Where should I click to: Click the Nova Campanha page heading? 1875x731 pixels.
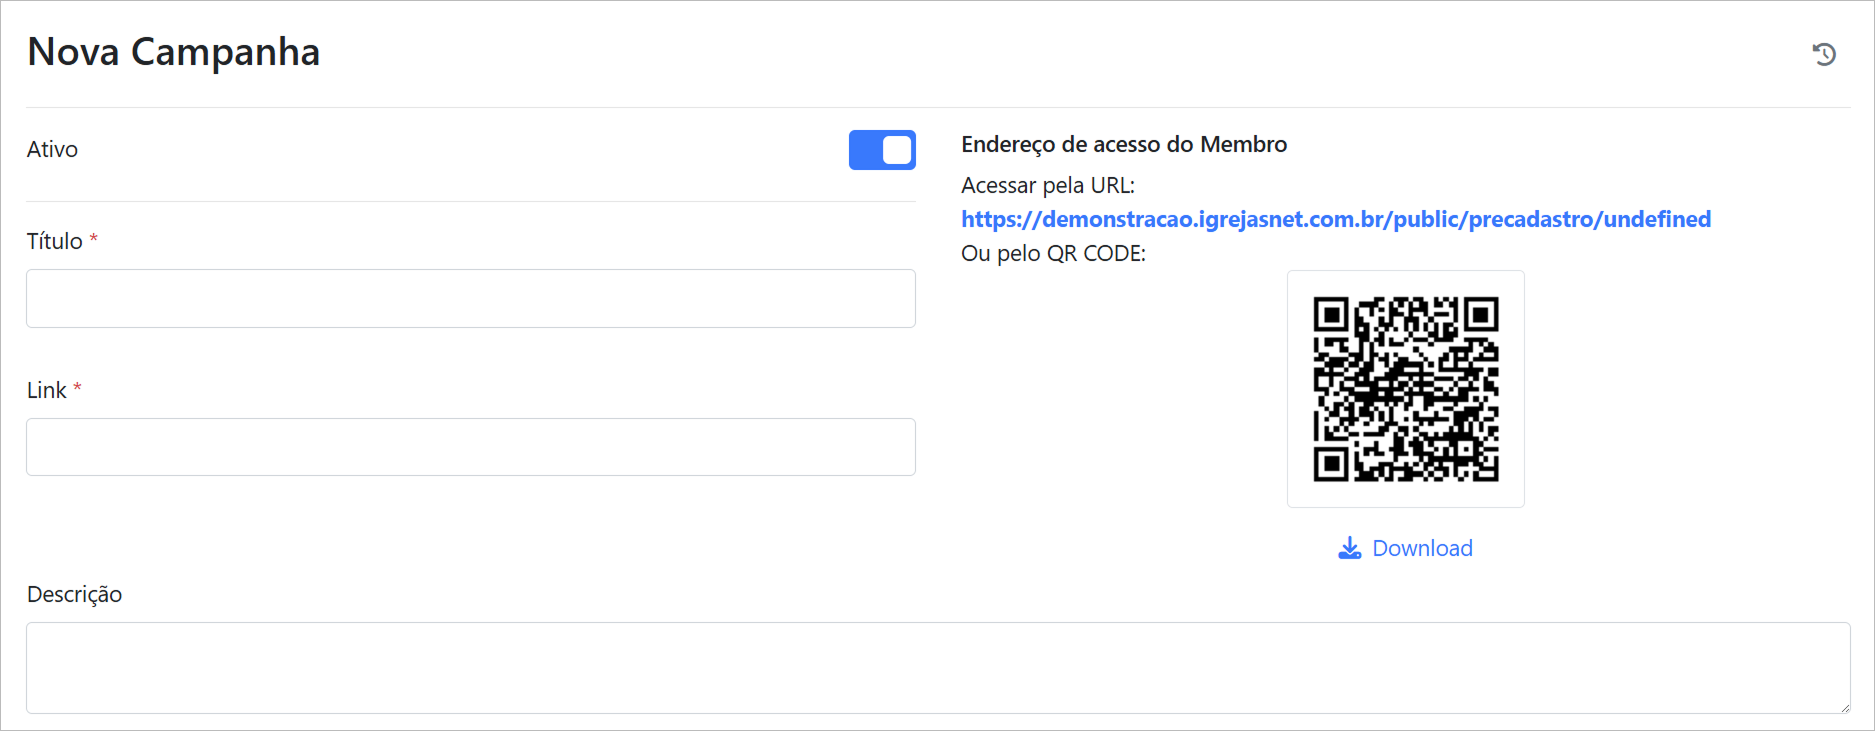(x=174, y=52)
